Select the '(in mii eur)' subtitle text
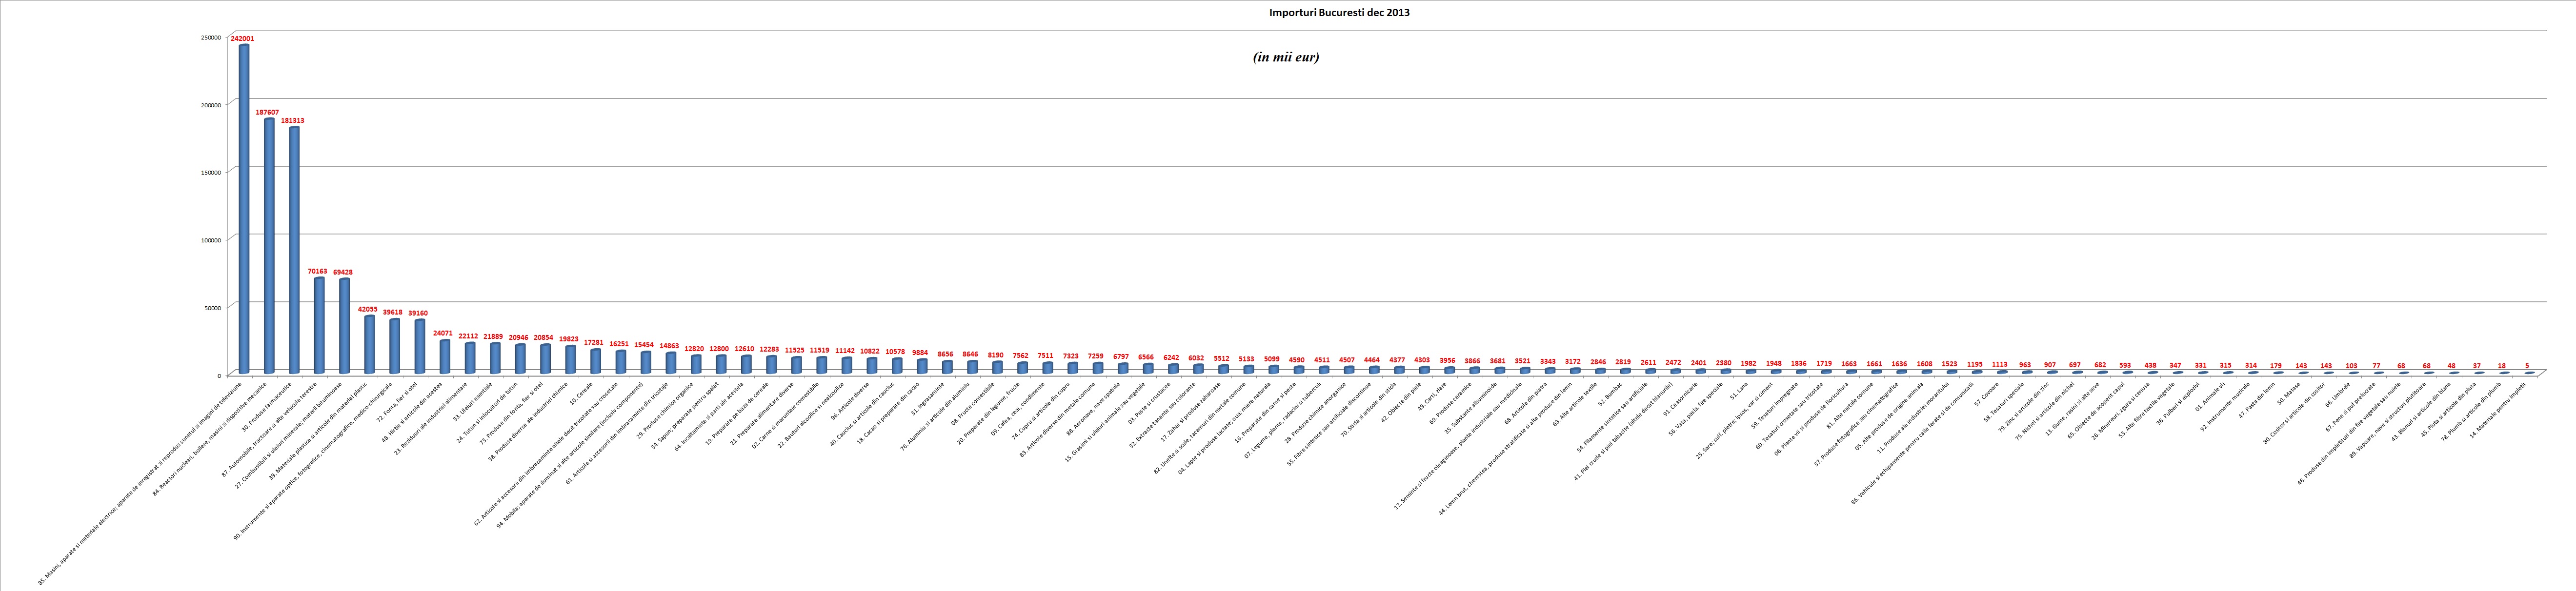Screen dimensions: 2576x591 (x=1286, y=58)
